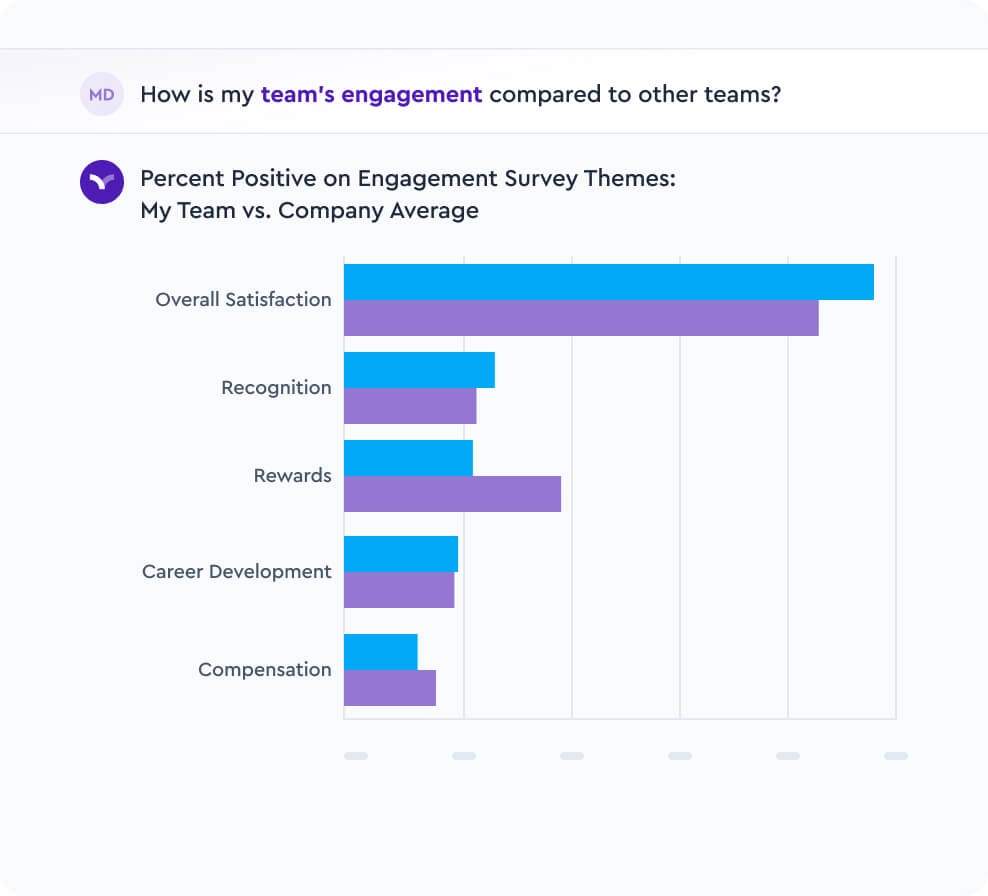Click the purple assistant logo icon

pyautogui.click(x=101, y=182)
